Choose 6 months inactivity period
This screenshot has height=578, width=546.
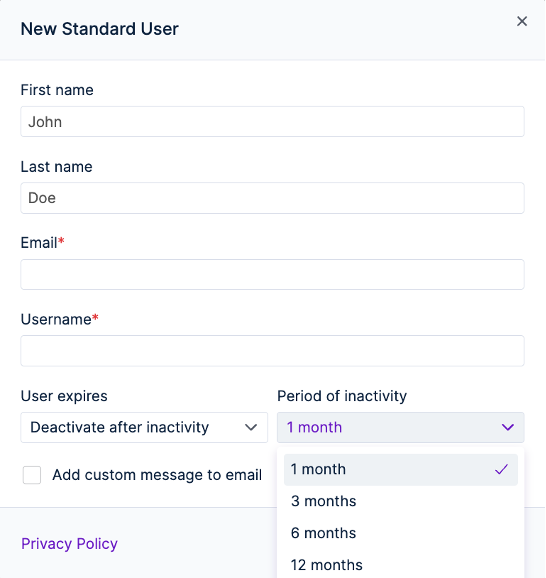click(x=401, y=533)
